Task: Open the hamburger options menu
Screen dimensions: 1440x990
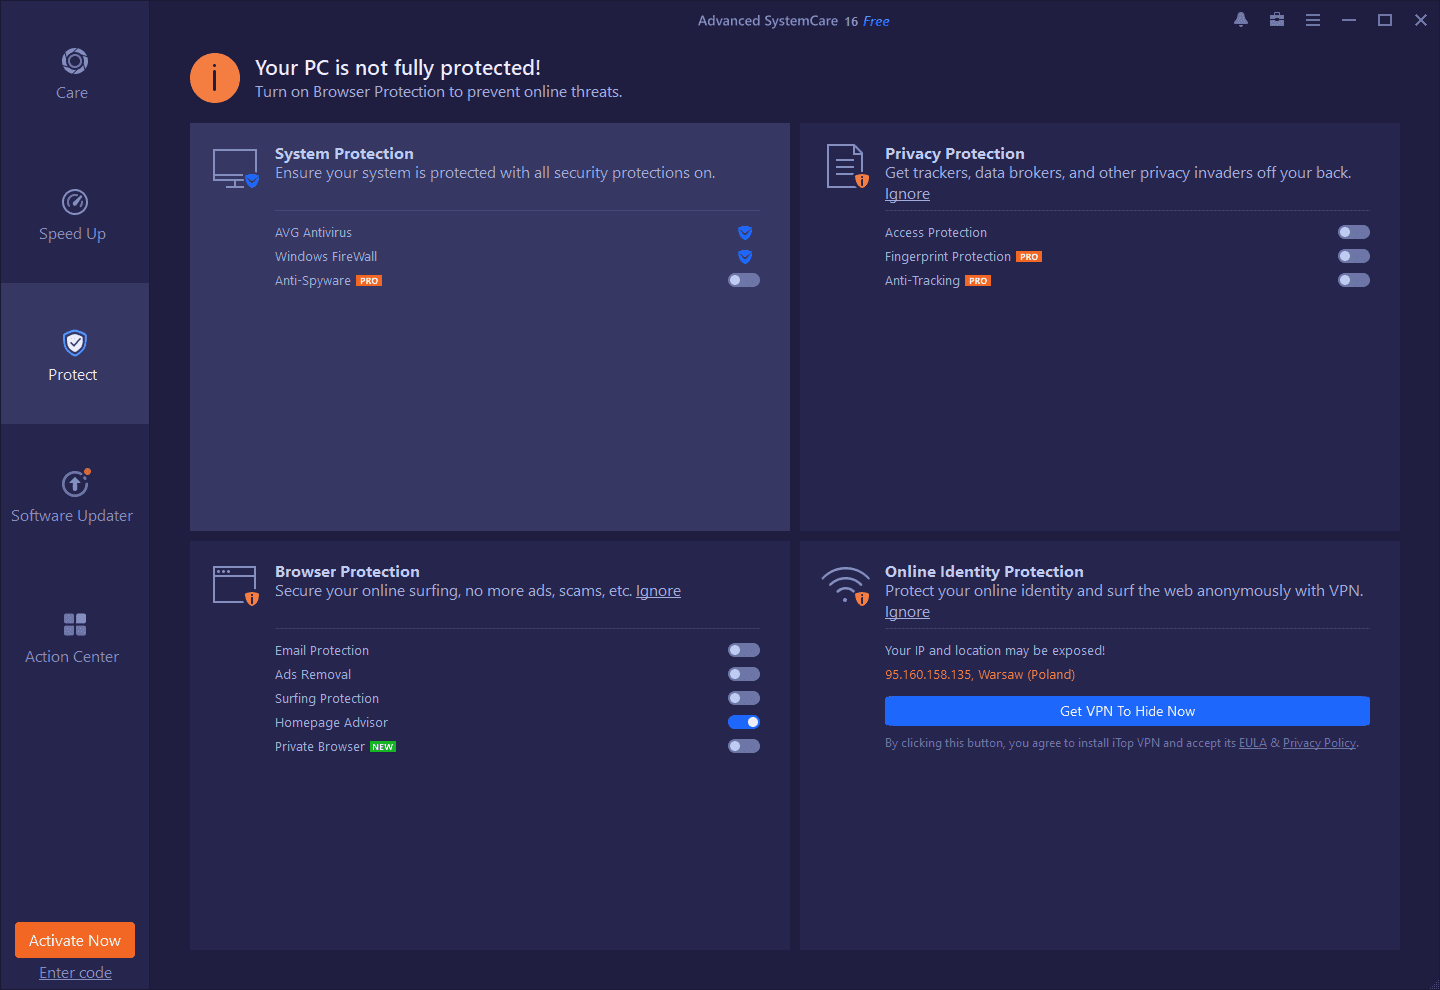Action: [1313, 20]
